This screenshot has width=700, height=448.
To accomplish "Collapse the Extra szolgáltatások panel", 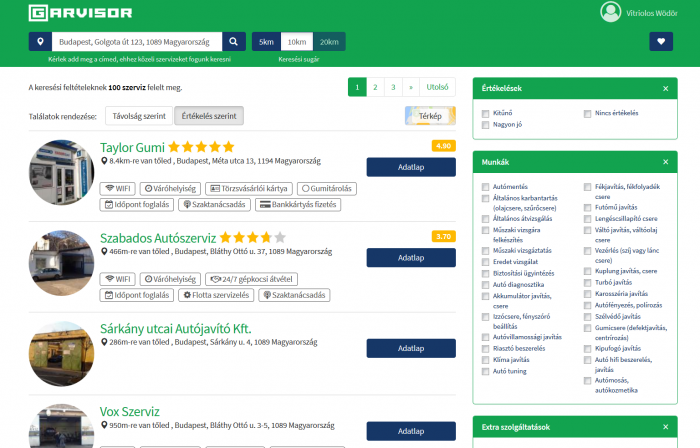I will [665, 427].
